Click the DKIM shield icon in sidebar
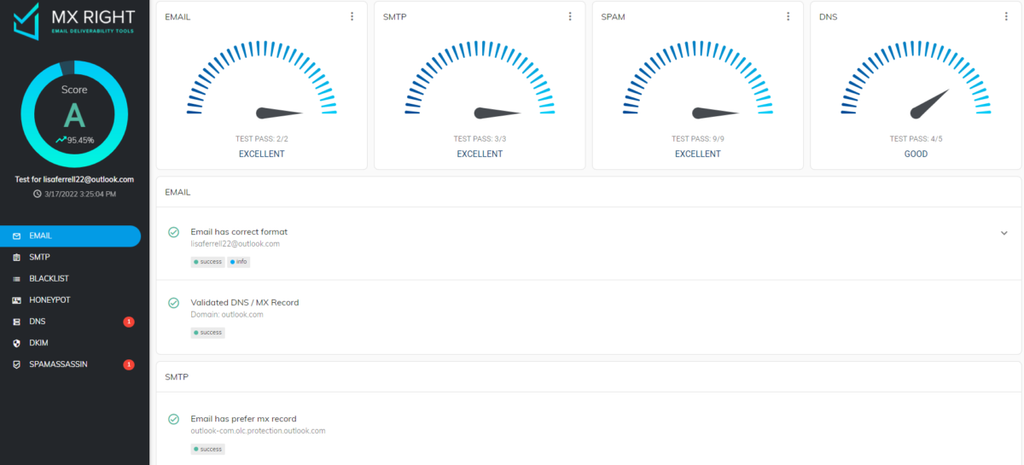The image size is (1024, 465). (16, 343)
